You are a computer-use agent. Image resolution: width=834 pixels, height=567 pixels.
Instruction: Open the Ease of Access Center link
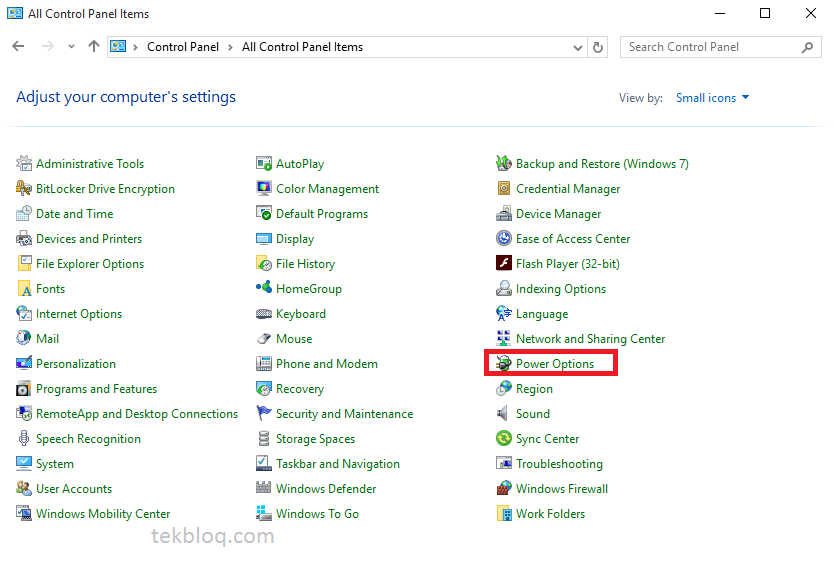[573, 239]
